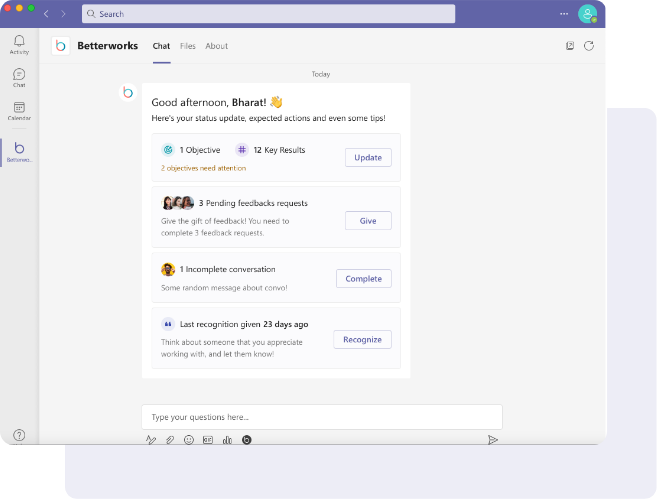This screenshot has height=499, width=657.
Task: Open Chat from the left sidebar
Action: pos(19,78)
